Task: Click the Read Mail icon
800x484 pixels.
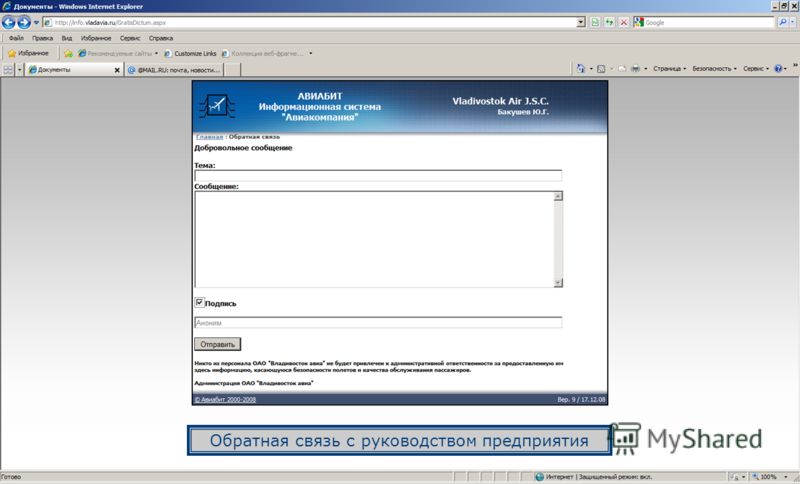Action: [x=622, y=68]
